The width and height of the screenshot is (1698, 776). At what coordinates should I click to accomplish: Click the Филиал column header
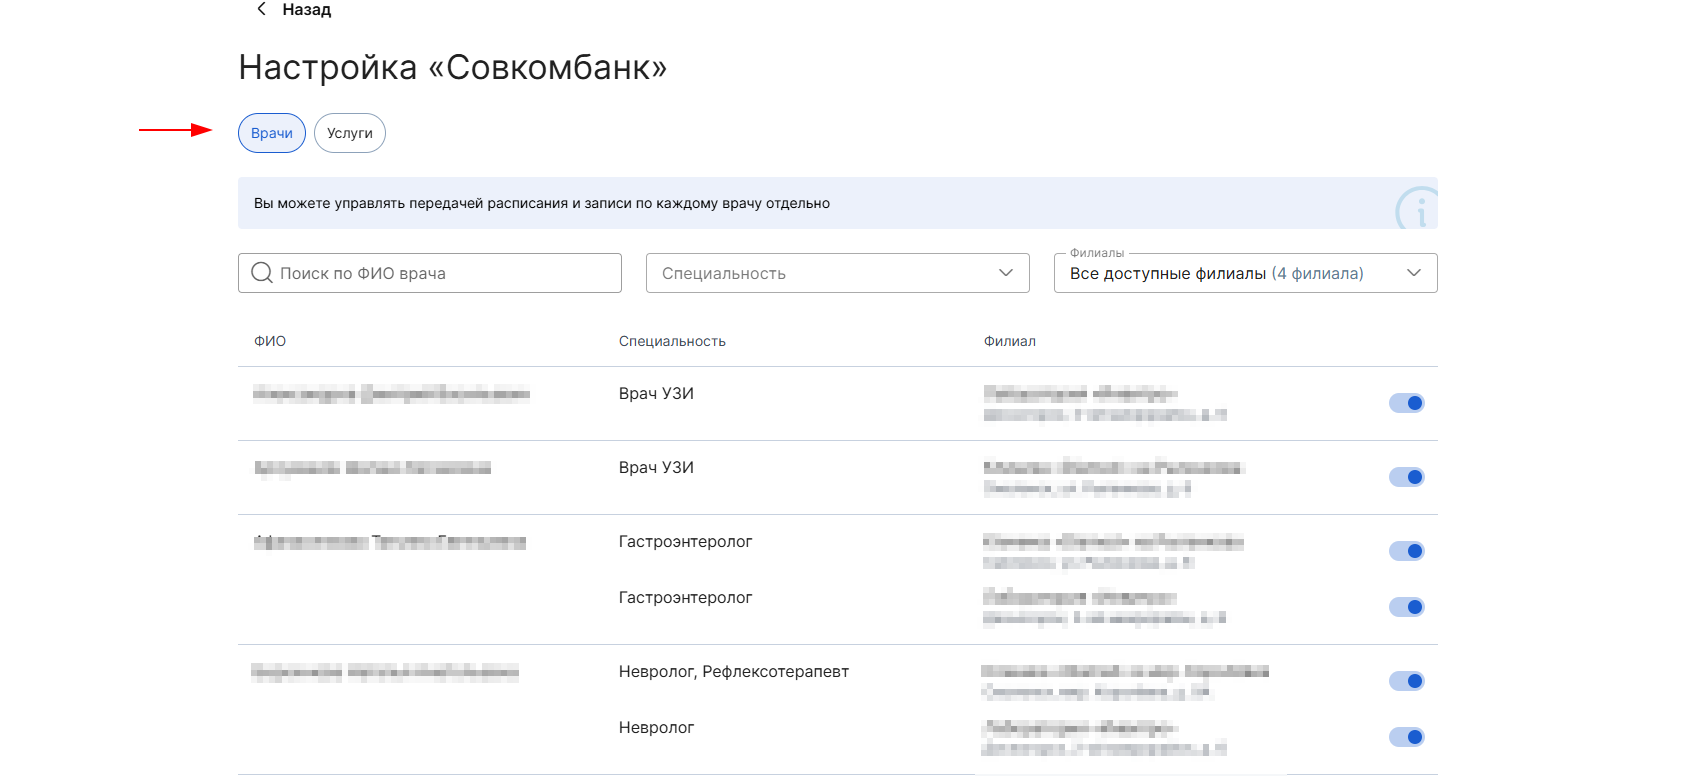[x=1010, y=341]
